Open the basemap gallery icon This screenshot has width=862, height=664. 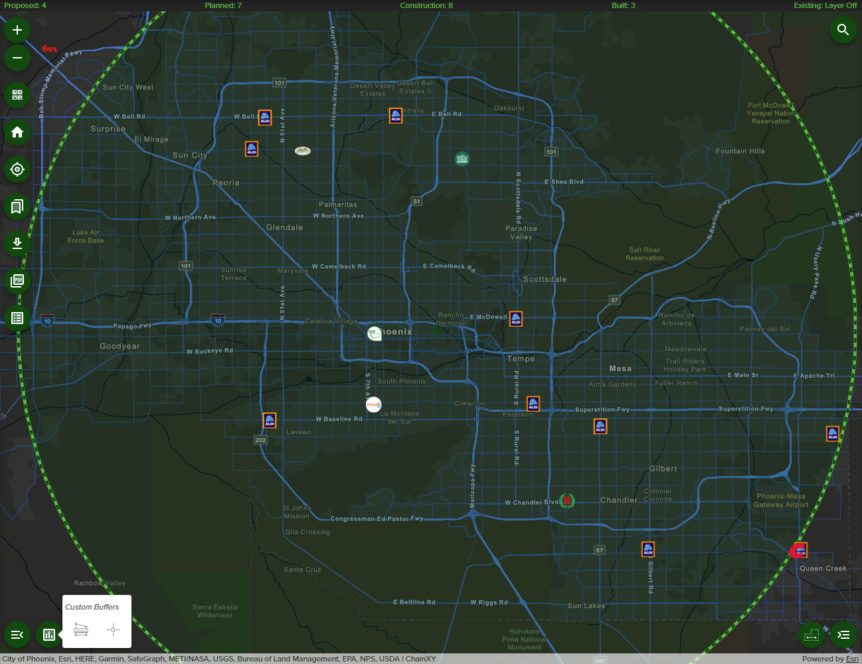coord(15,93)
